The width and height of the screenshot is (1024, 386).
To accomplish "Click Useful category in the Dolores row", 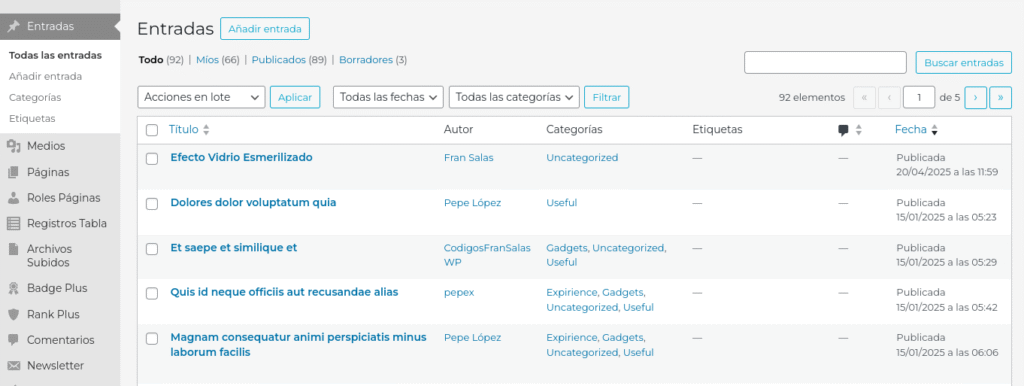I will pos(562,202).
